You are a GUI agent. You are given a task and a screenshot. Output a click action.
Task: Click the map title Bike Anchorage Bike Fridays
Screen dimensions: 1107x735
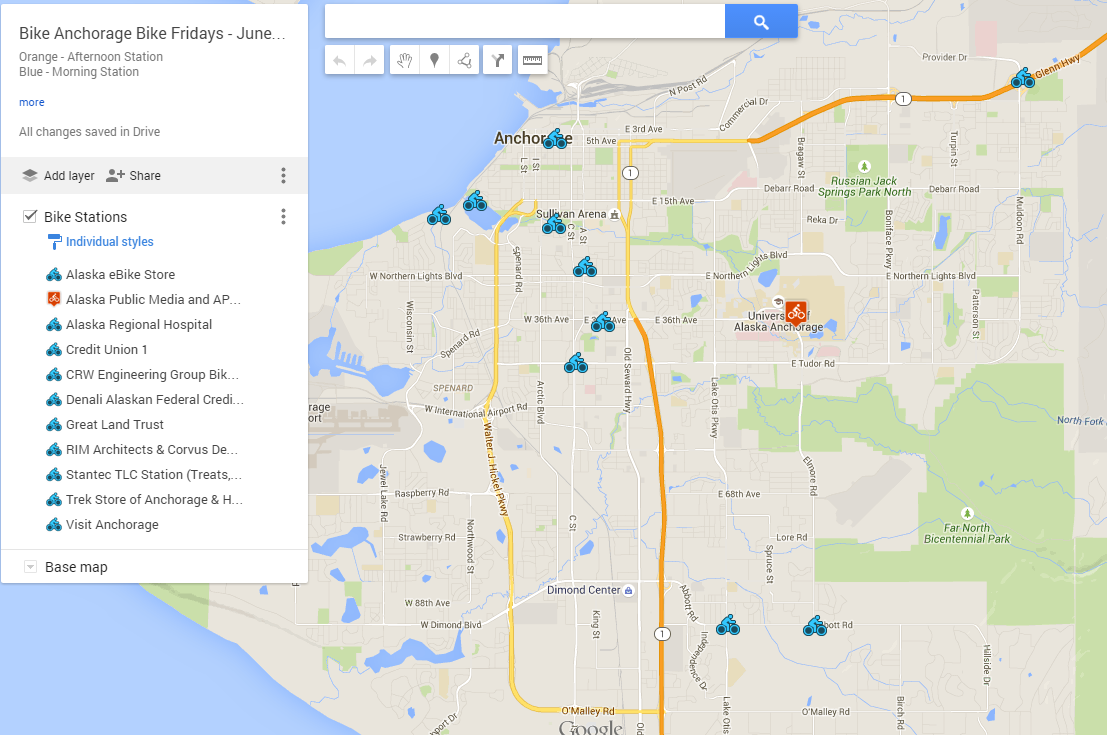[x=152, y=33]
